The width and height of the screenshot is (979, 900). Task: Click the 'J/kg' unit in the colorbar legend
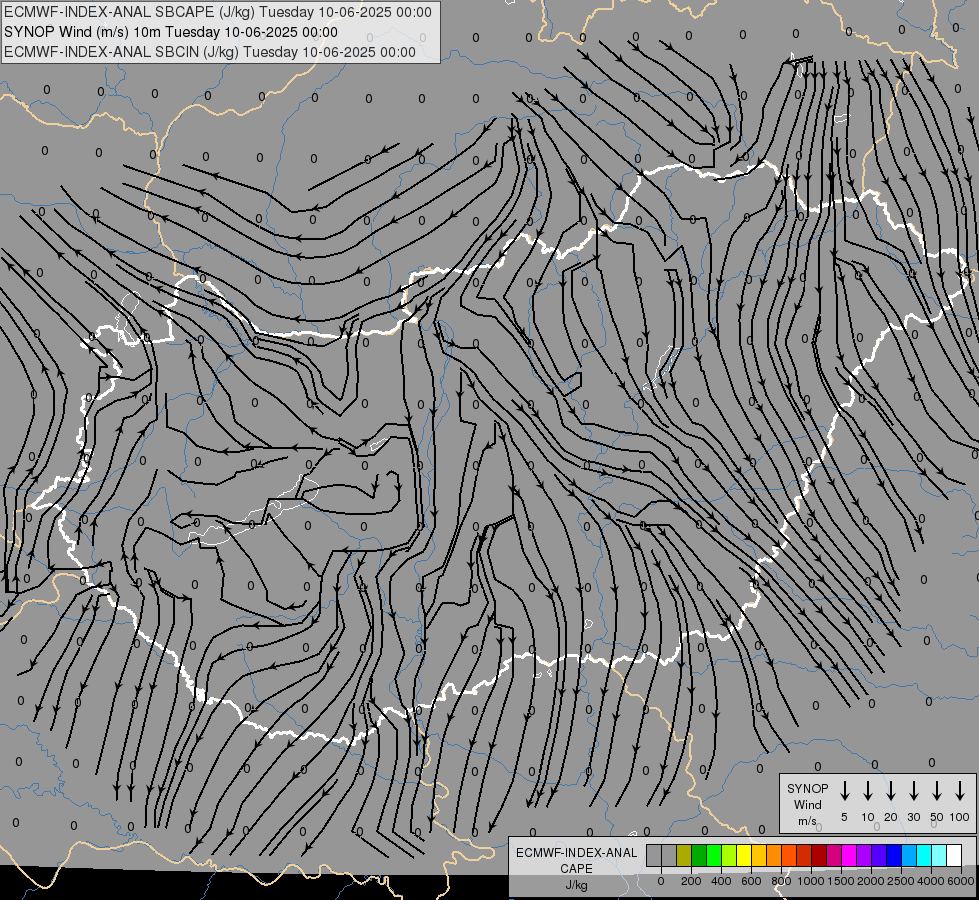pyautogui.click(x=576, y=885)
